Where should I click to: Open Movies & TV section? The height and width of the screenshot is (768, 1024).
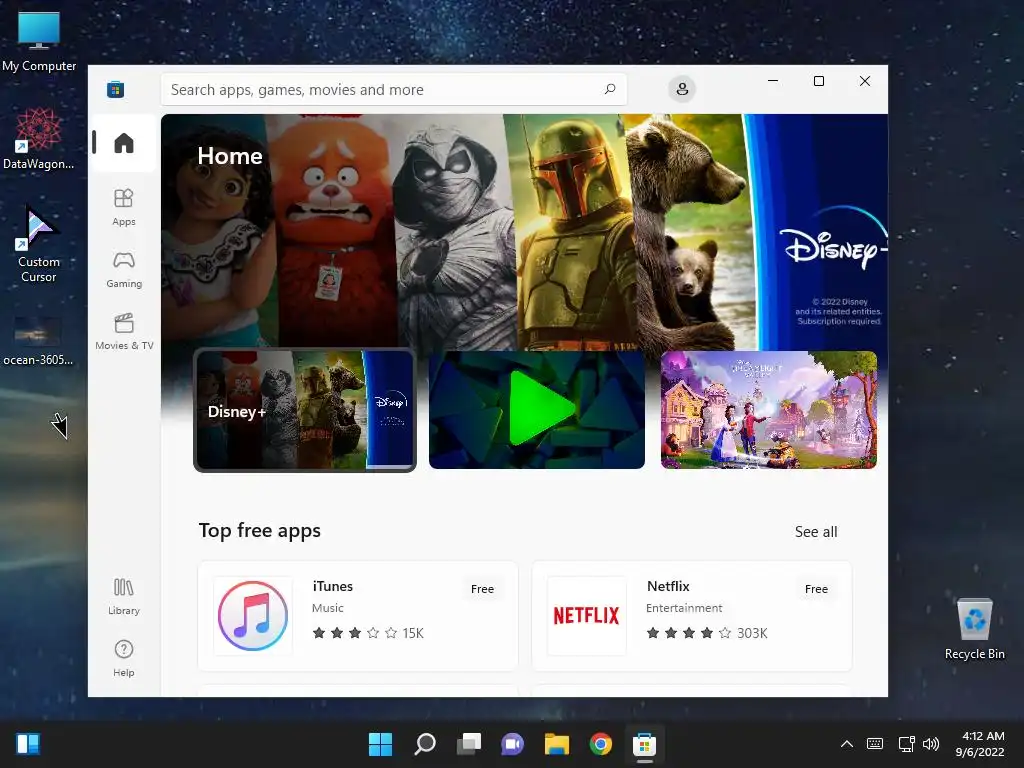point(124,331)
